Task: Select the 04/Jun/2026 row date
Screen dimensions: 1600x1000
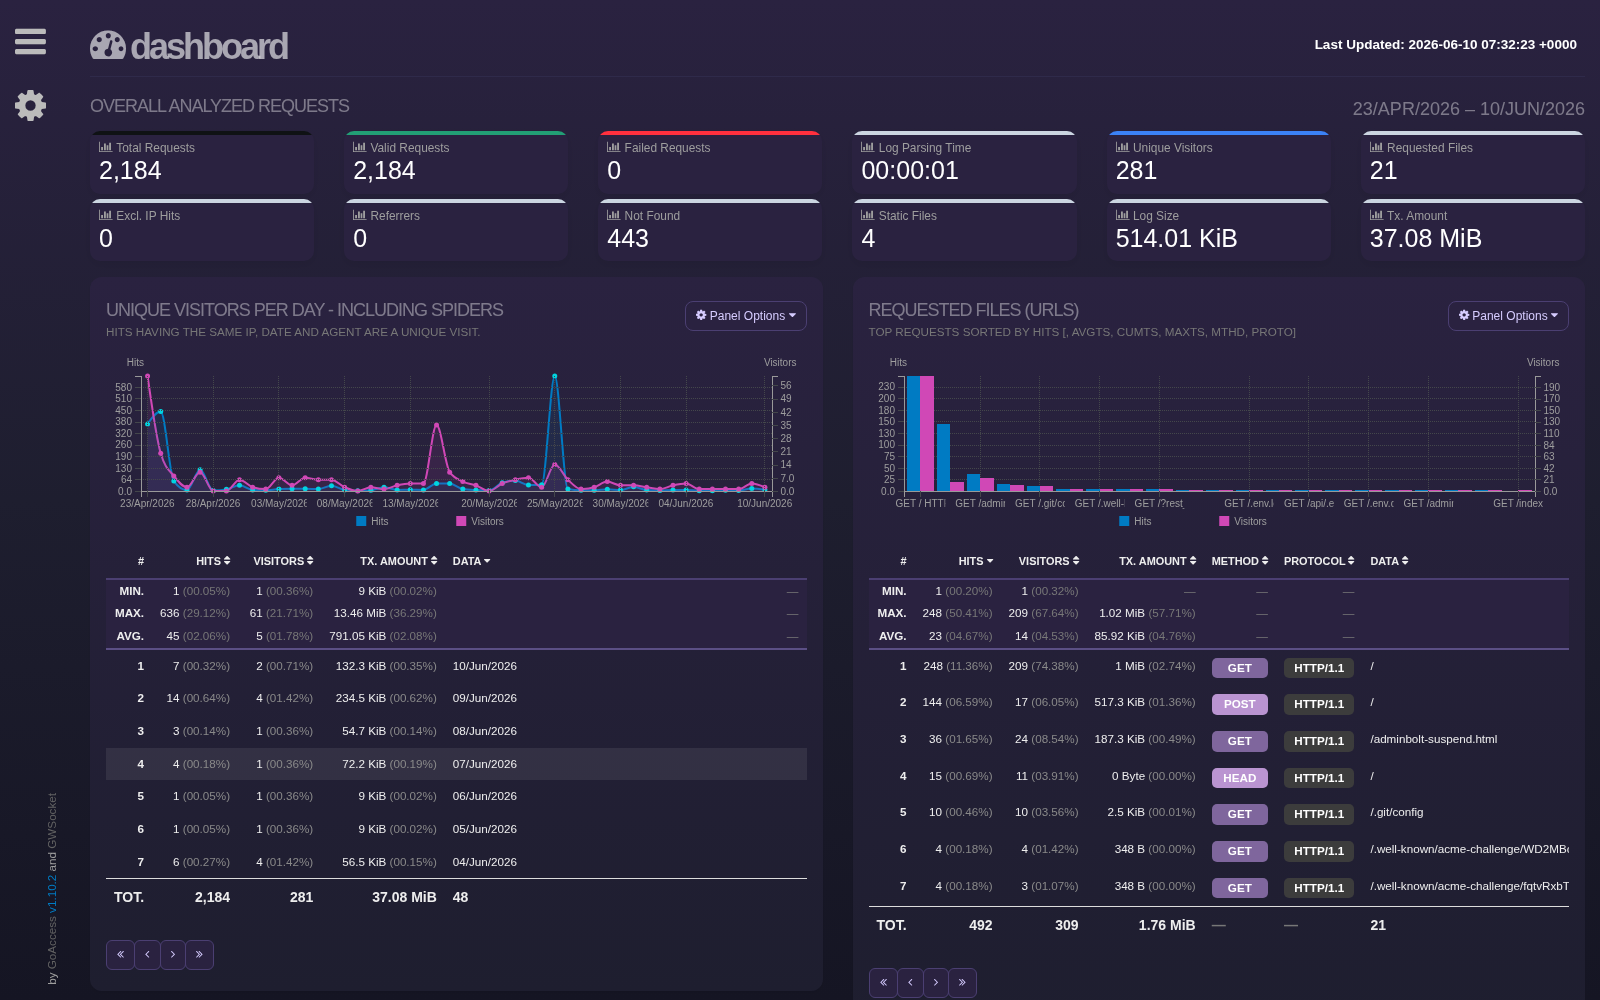Action: [485, 862]
